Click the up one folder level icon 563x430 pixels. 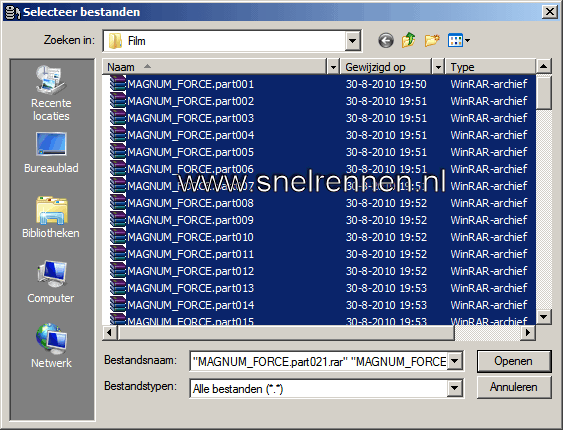click(x=409, y=40)
